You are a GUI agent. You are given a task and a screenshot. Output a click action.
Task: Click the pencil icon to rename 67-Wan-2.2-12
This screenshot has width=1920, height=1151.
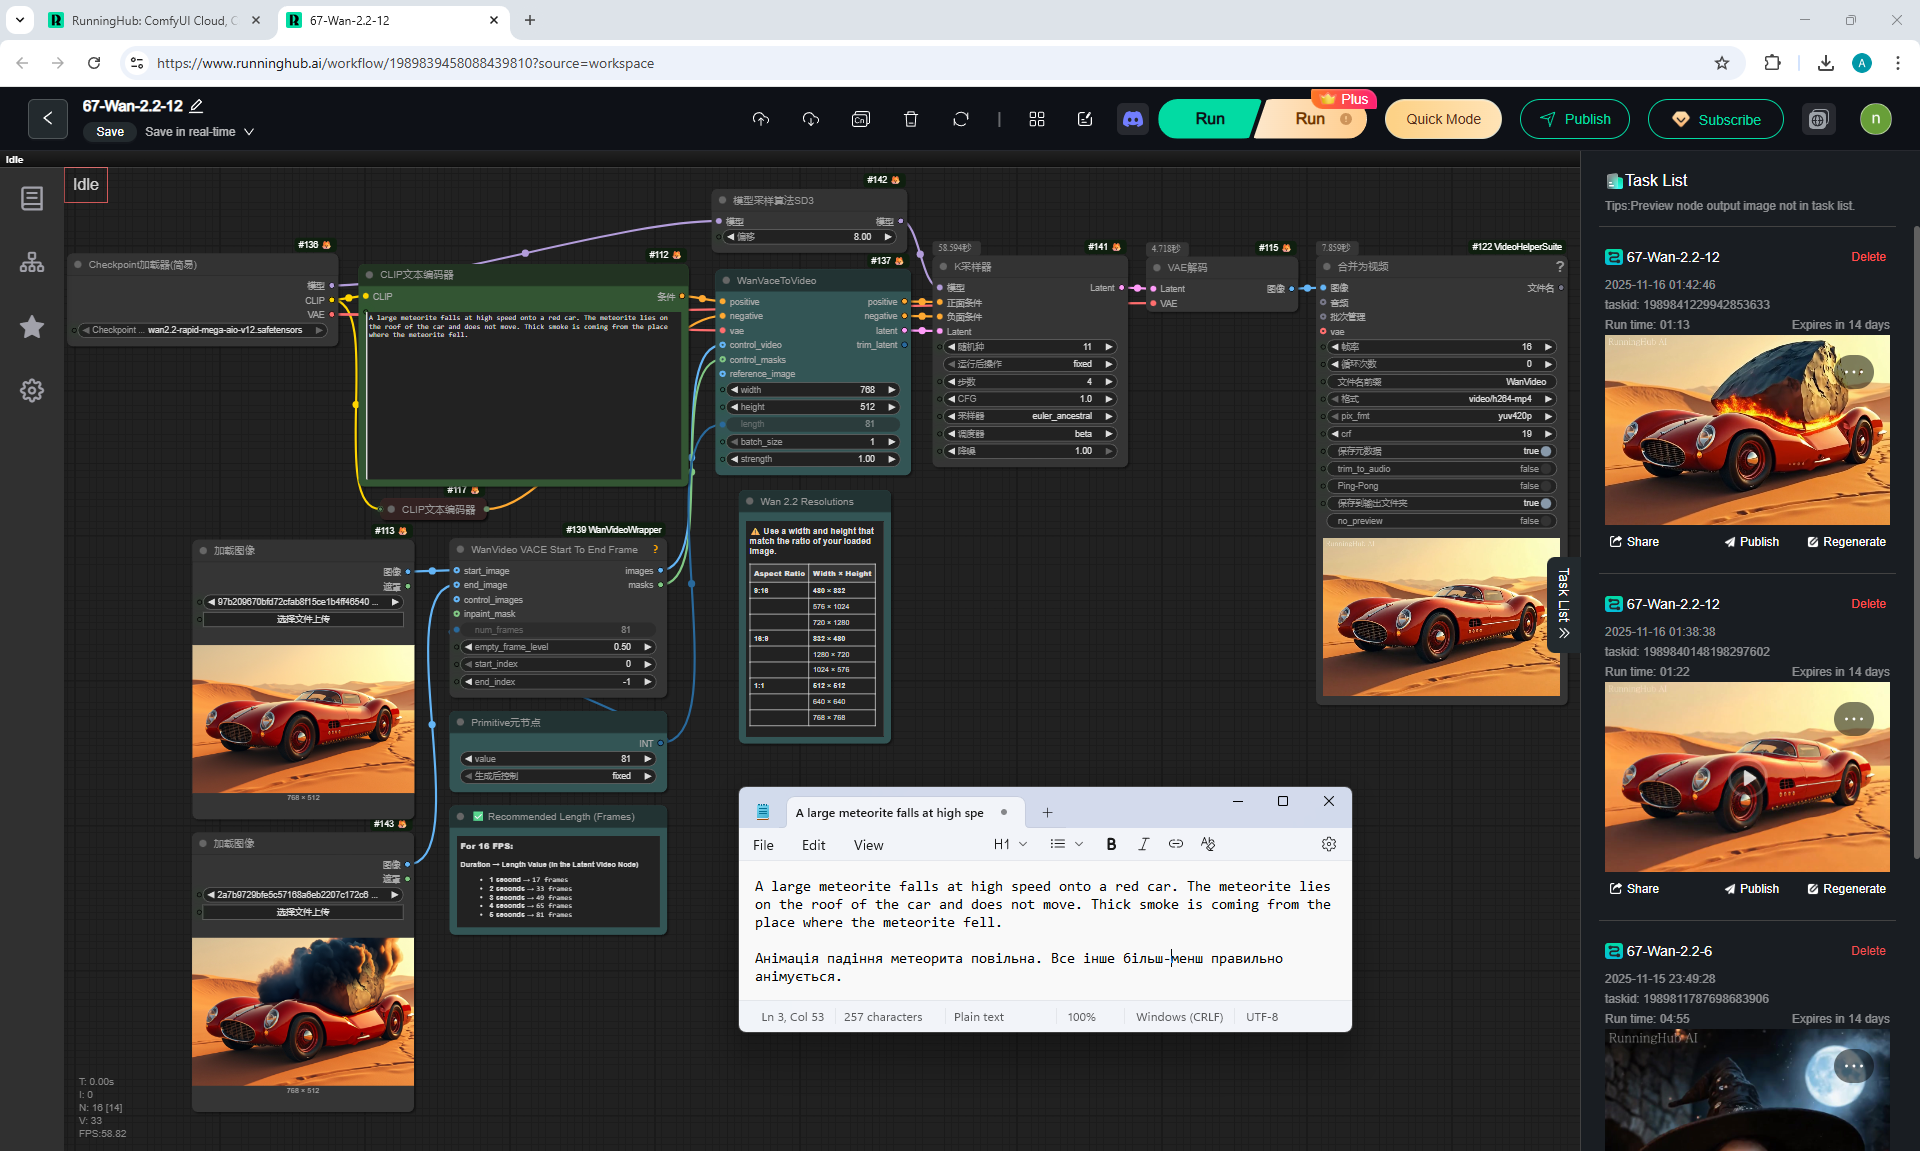pos(197,106)
